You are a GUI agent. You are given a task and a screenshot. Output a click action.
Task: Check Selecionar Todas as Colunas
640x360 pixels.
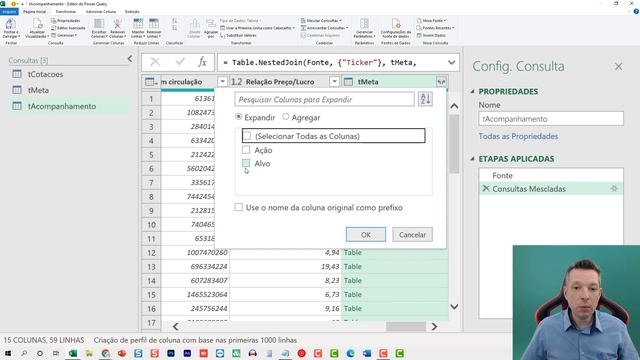tap(247, 136)
